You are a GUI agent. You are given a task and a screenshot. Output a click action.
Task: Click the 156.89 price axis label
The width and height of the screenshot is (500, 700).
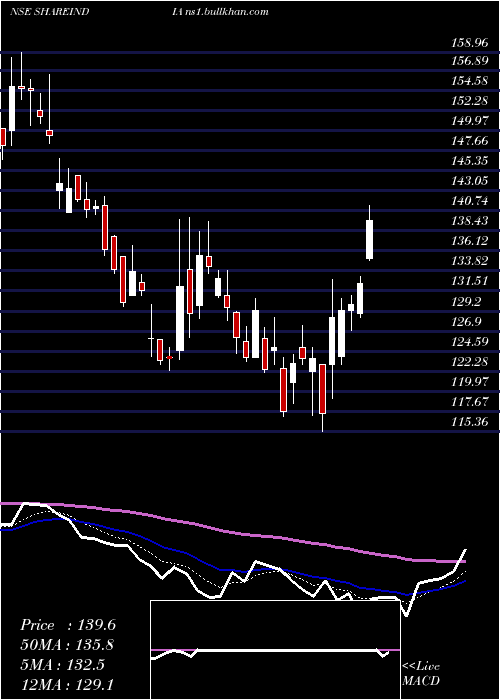point(470,61)
